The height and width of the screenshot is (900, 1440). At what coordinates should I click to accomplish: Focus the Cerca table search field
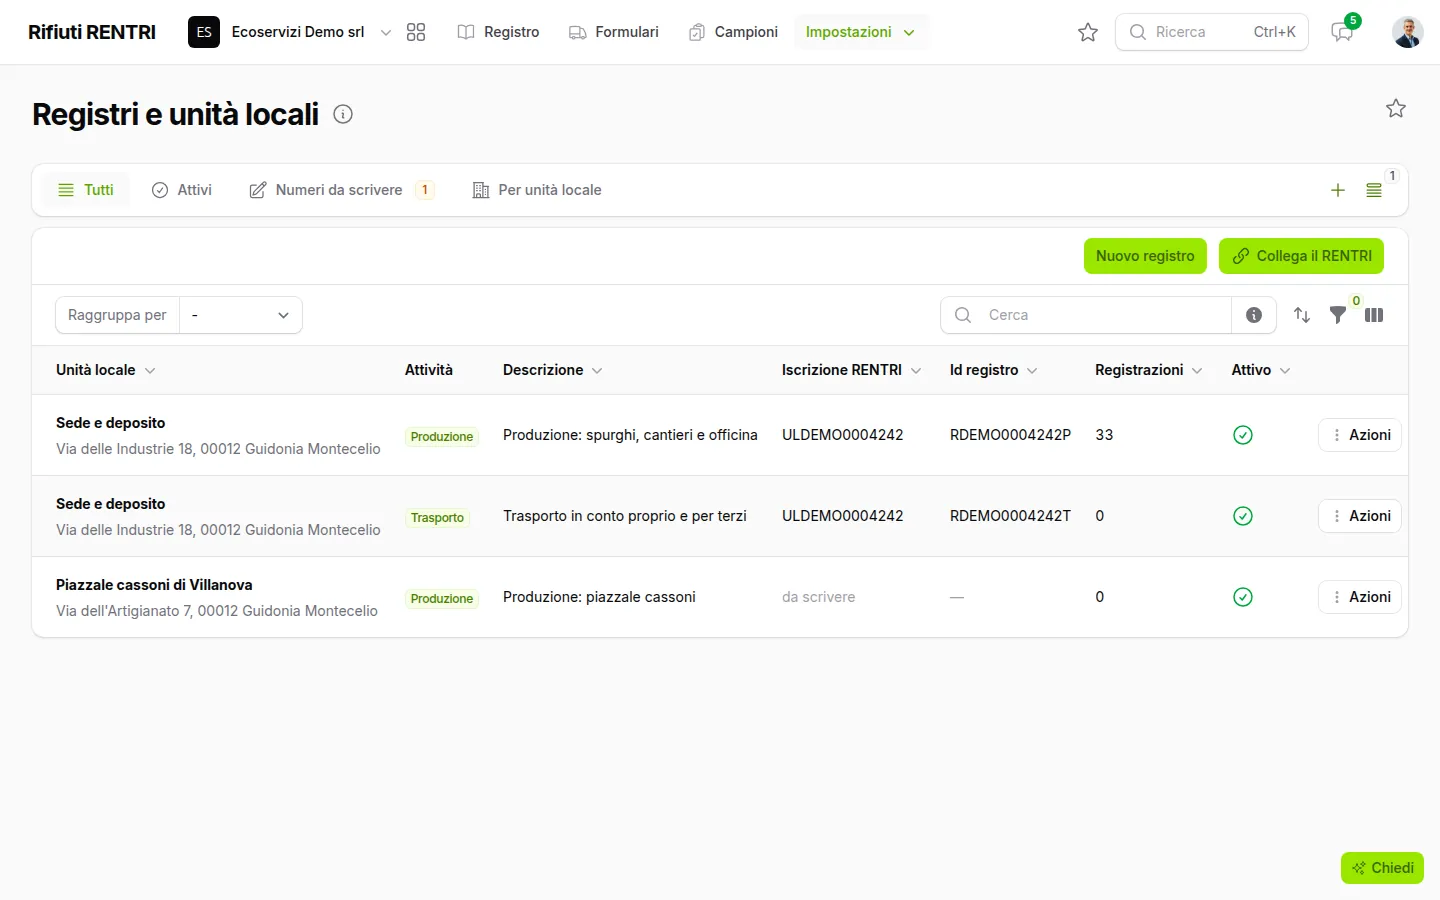[x=1086, y=315]
